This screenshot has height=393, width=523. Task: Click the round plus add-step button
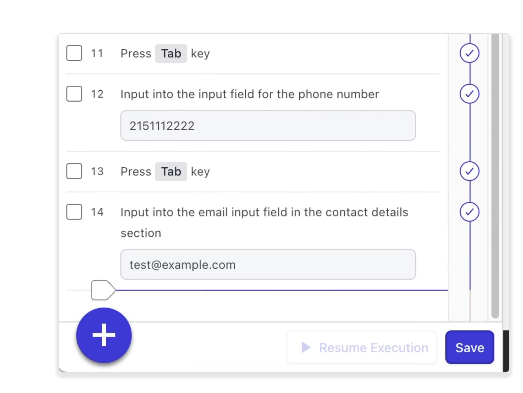coord(104,335)
